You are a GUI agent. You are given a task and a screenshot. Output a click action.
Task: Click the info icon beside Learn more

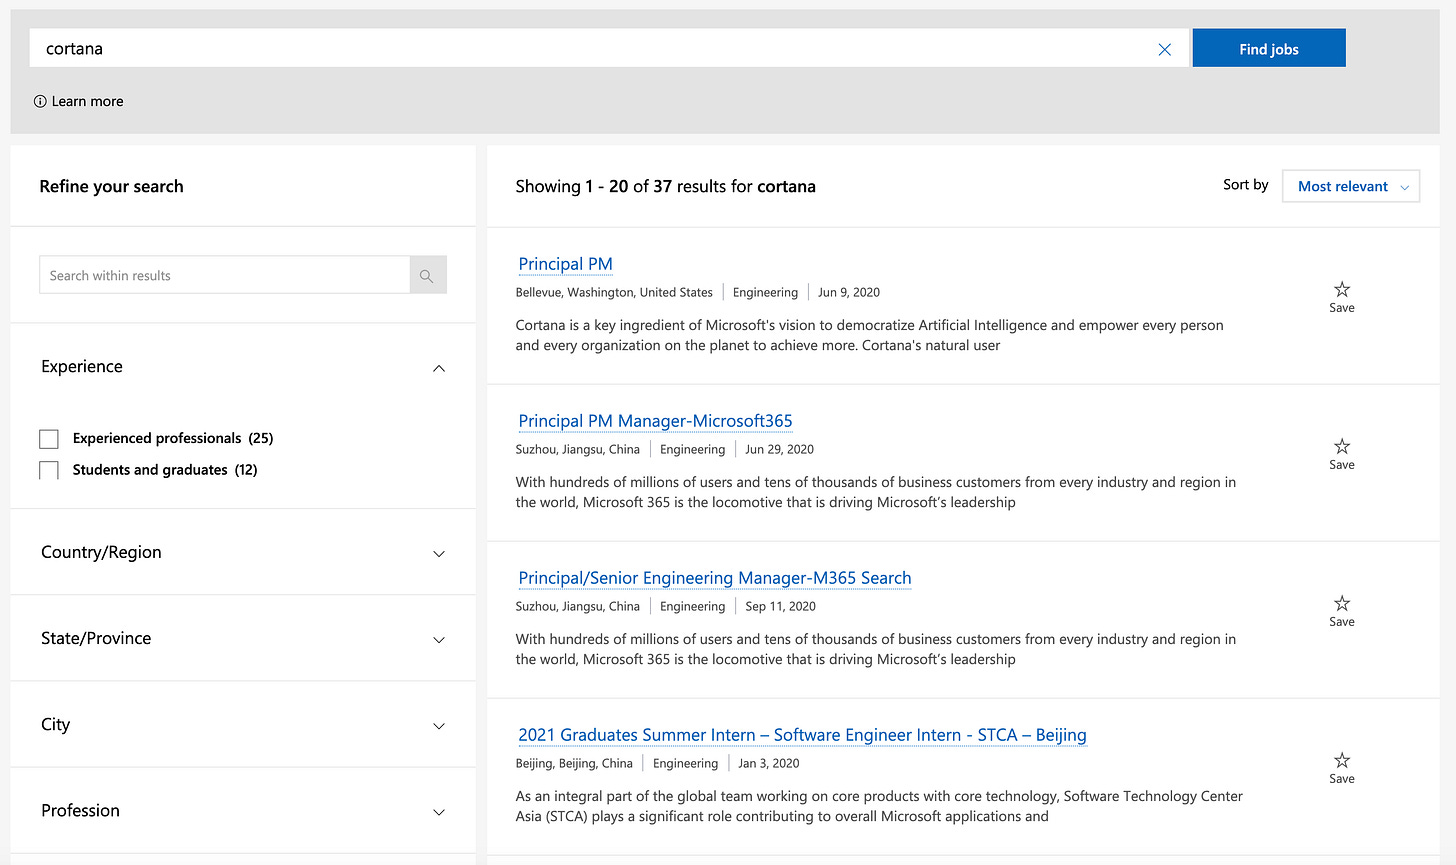pos(40,101)
